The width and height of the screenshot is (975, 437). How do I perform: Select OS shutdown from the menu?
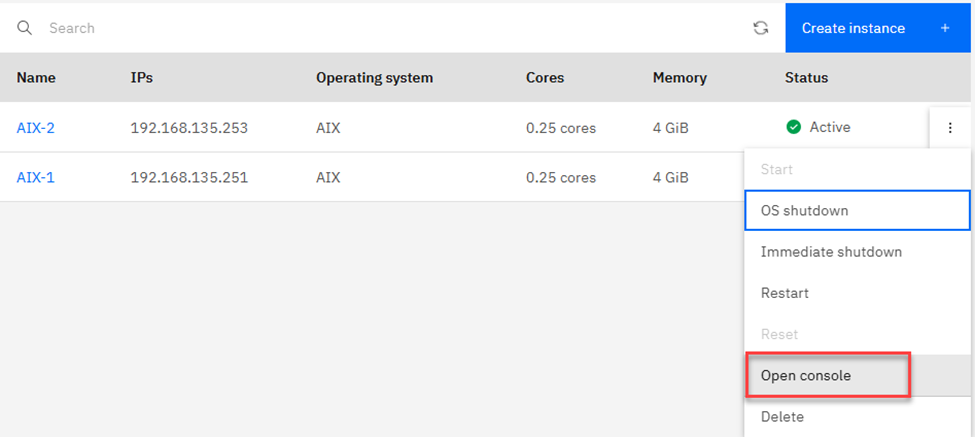(857, 211)
